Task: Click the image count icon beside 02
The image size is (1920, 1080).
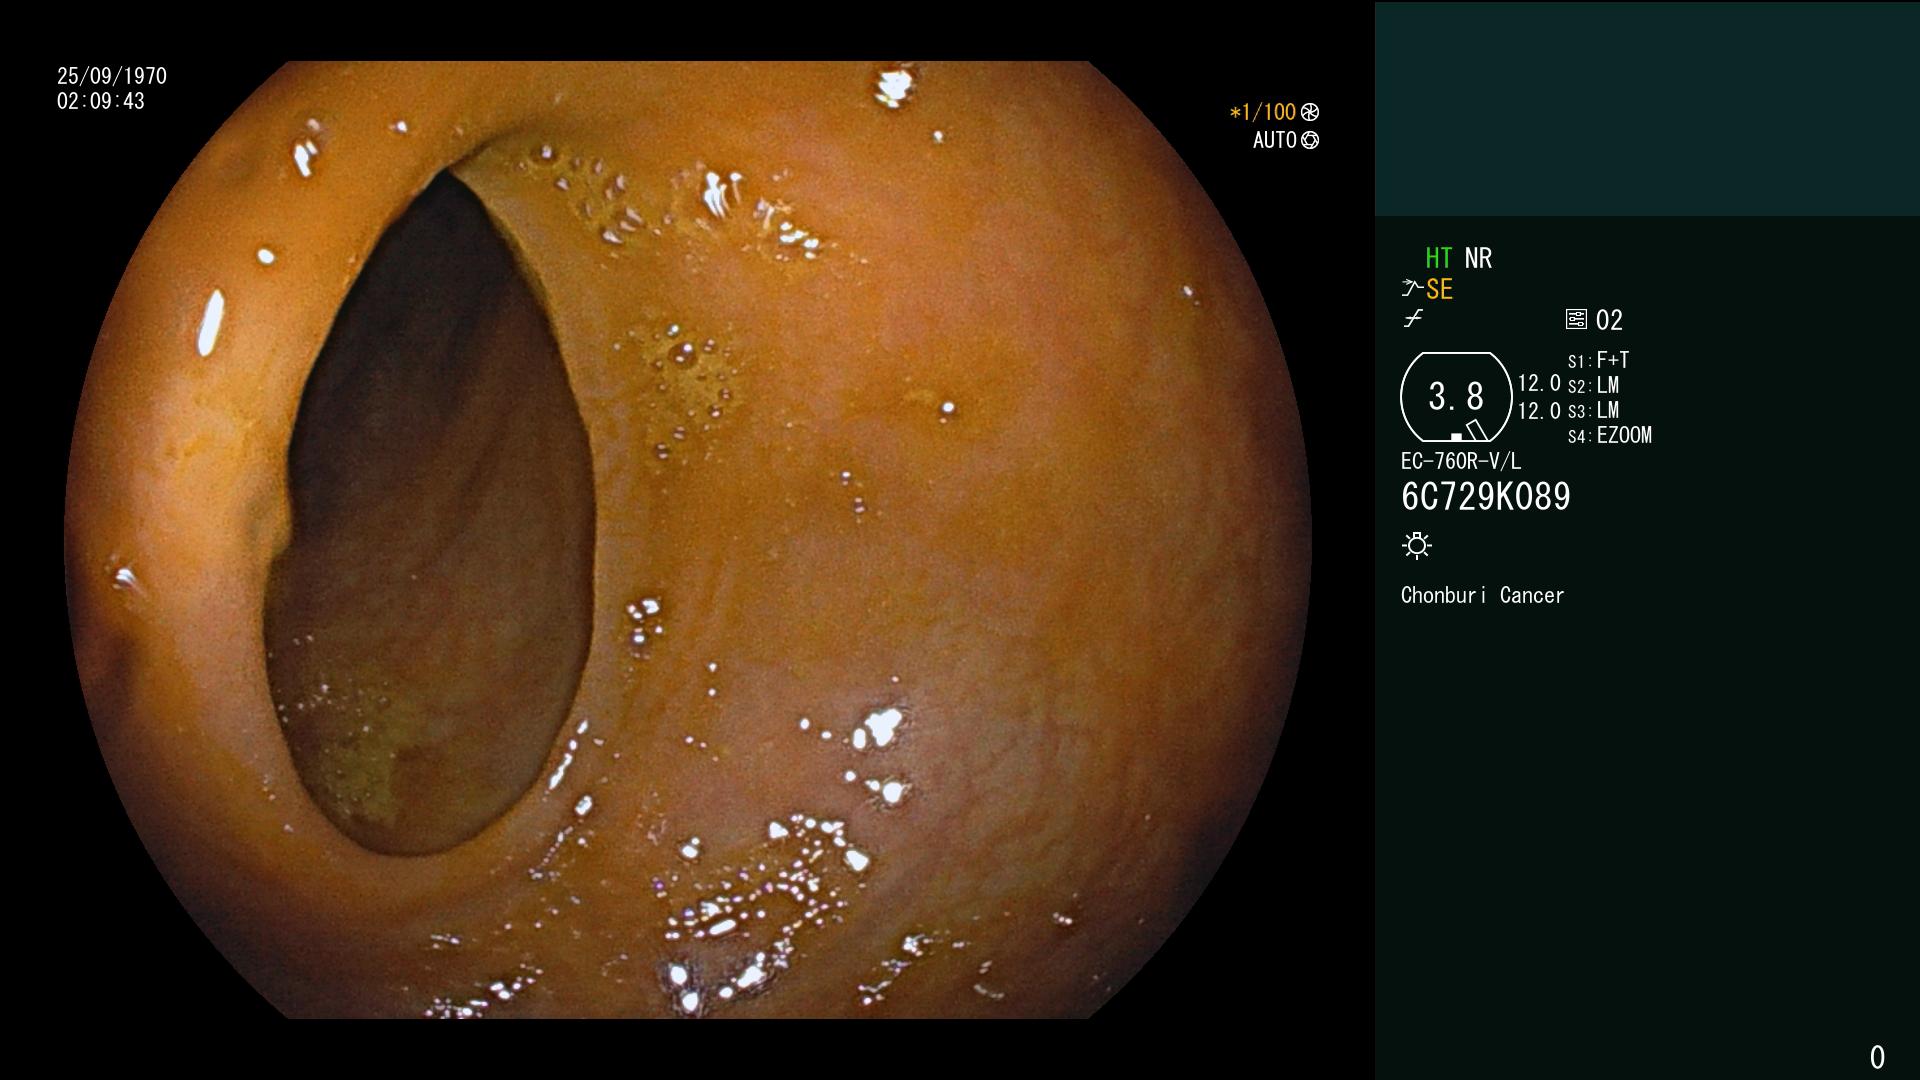Action: click(1576, 320)
